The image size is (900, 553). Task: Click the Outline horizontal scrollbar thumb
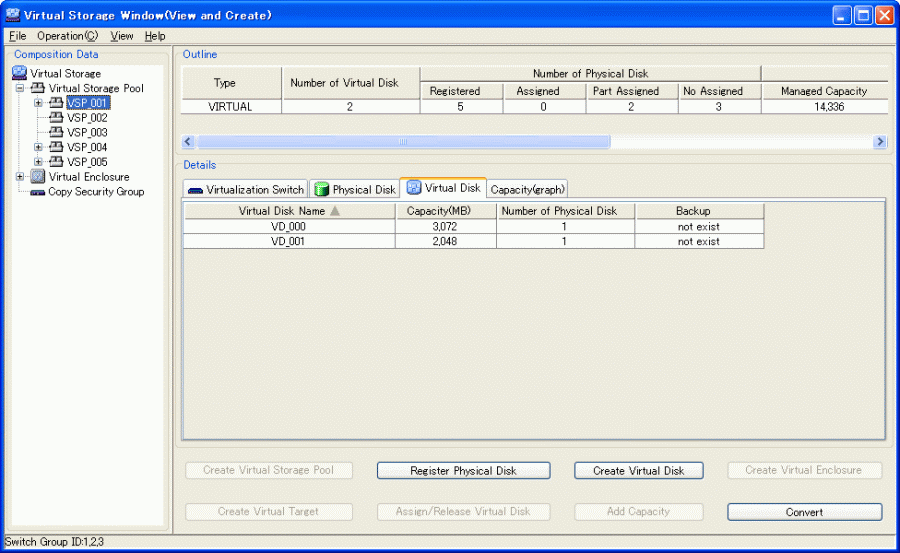(403, 142)
